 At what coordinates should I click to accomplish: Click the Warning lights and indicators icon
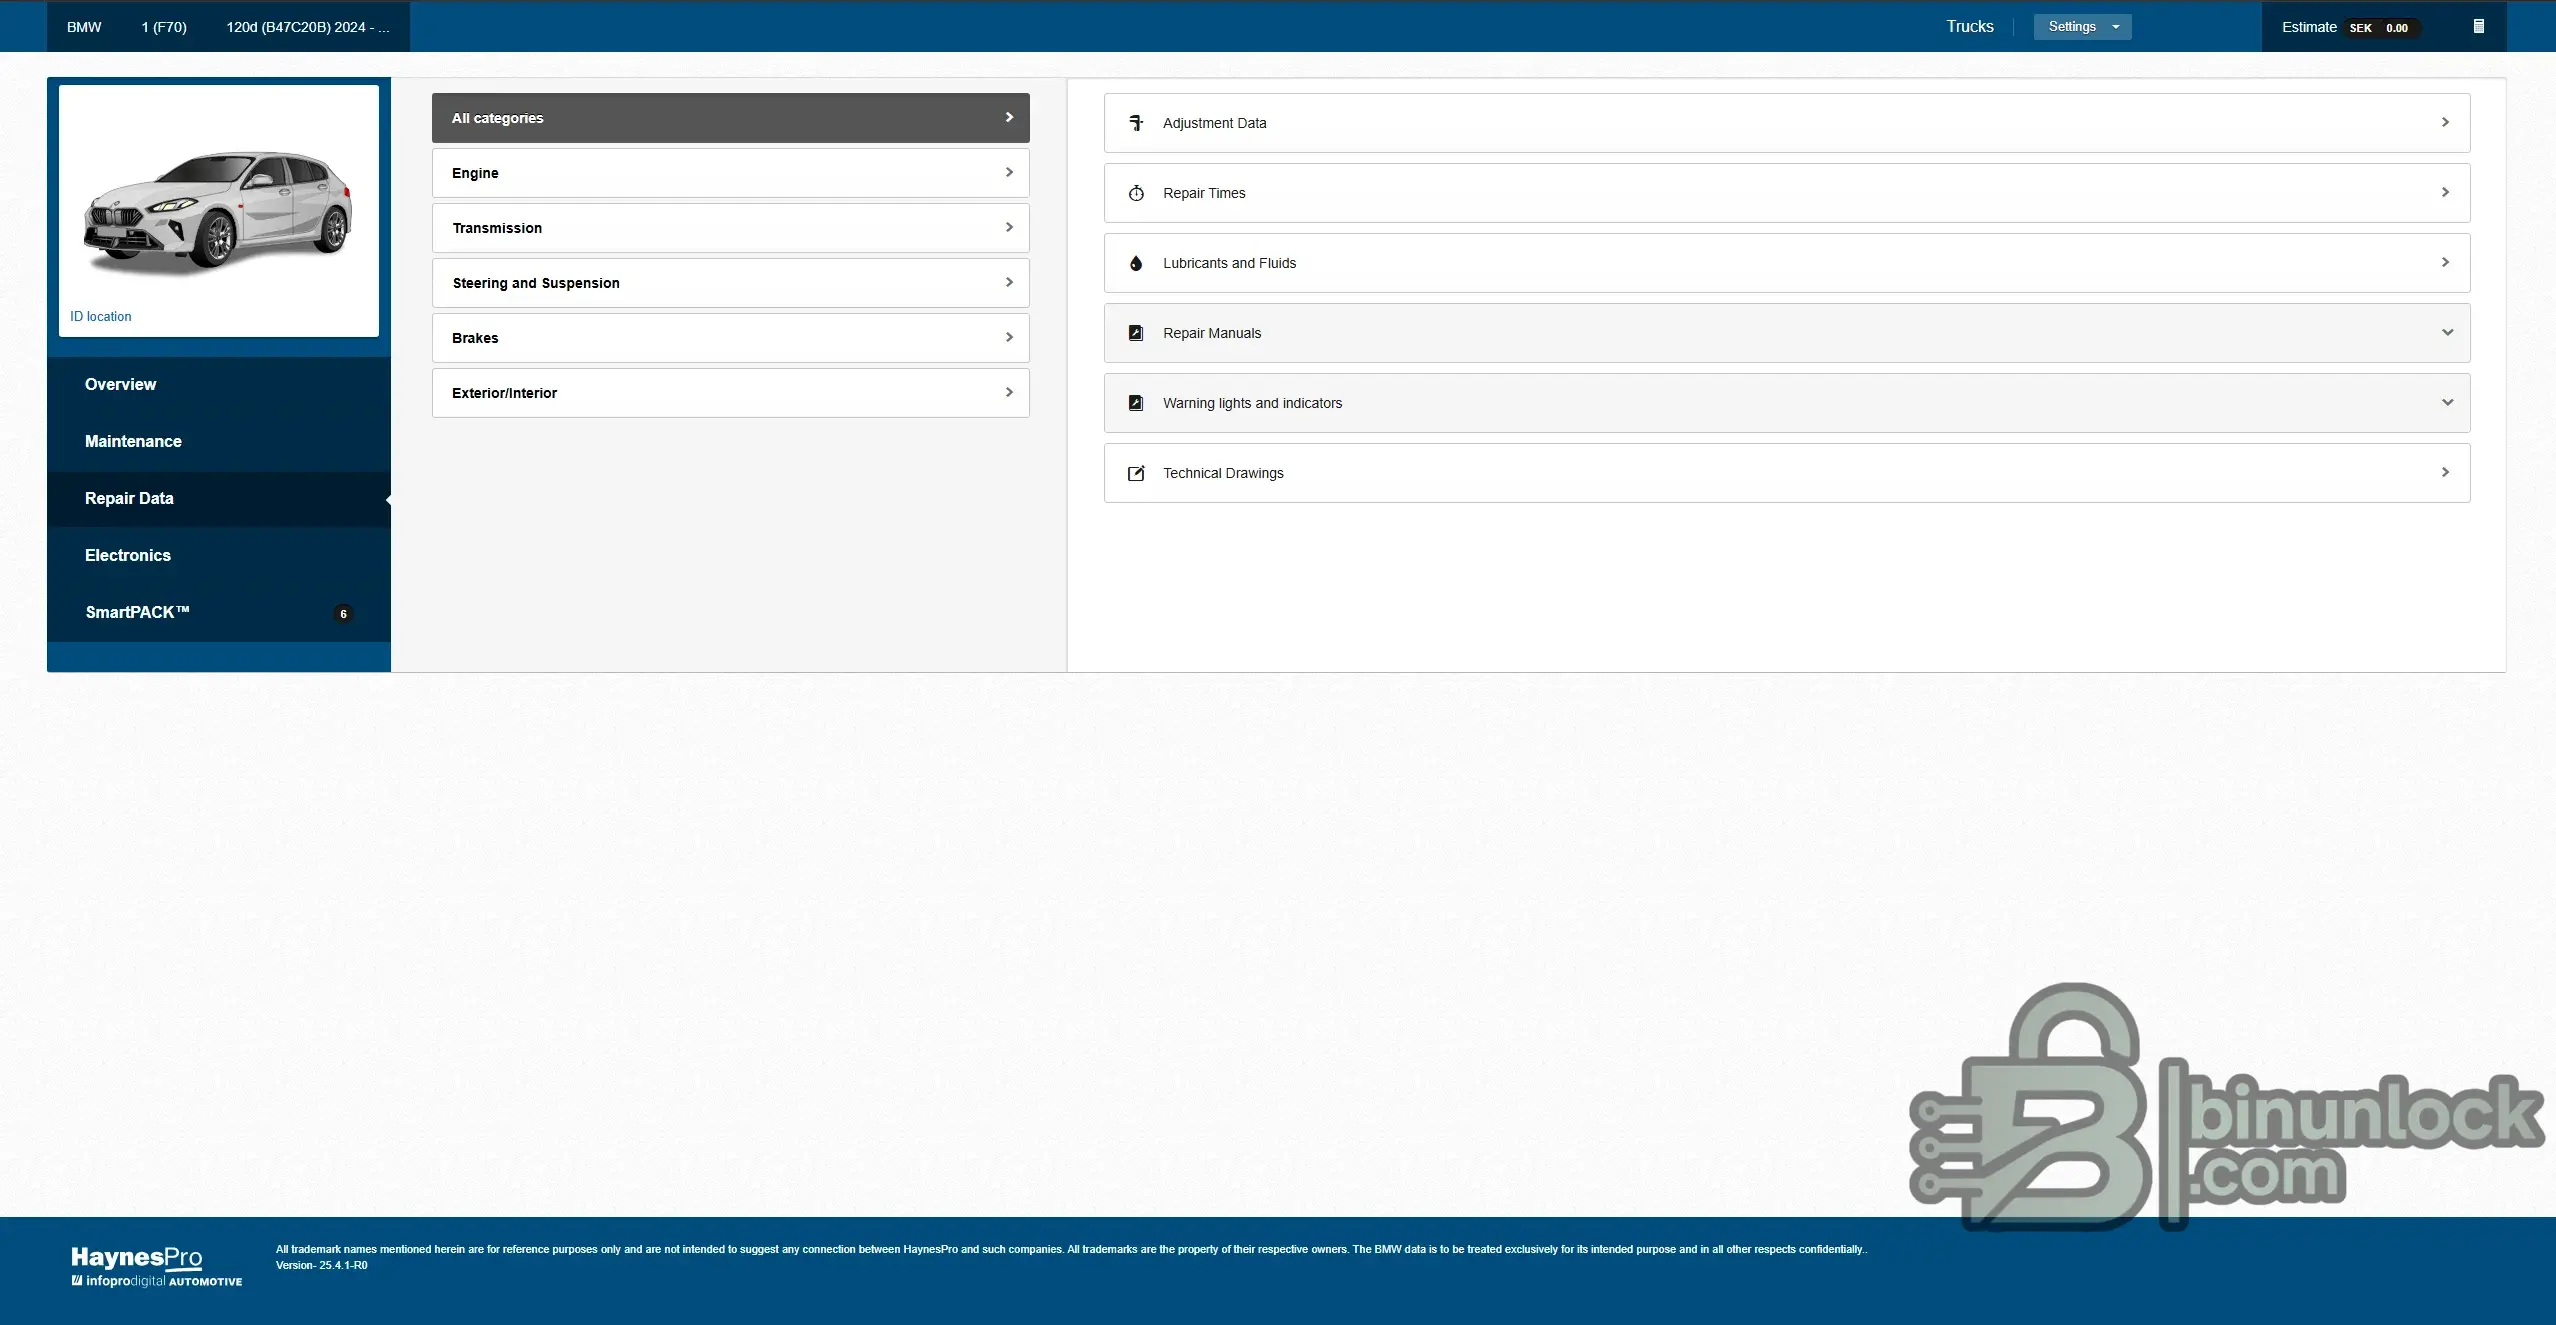pyautogui.click(x=1136, y=403)
